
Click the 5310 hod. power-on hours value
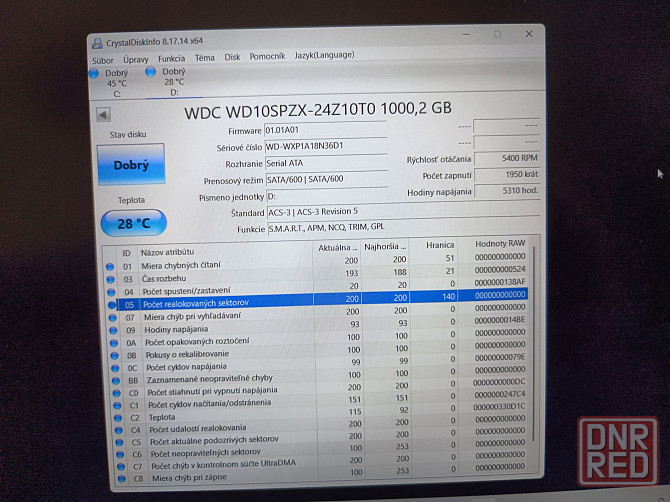pos(507,191)
